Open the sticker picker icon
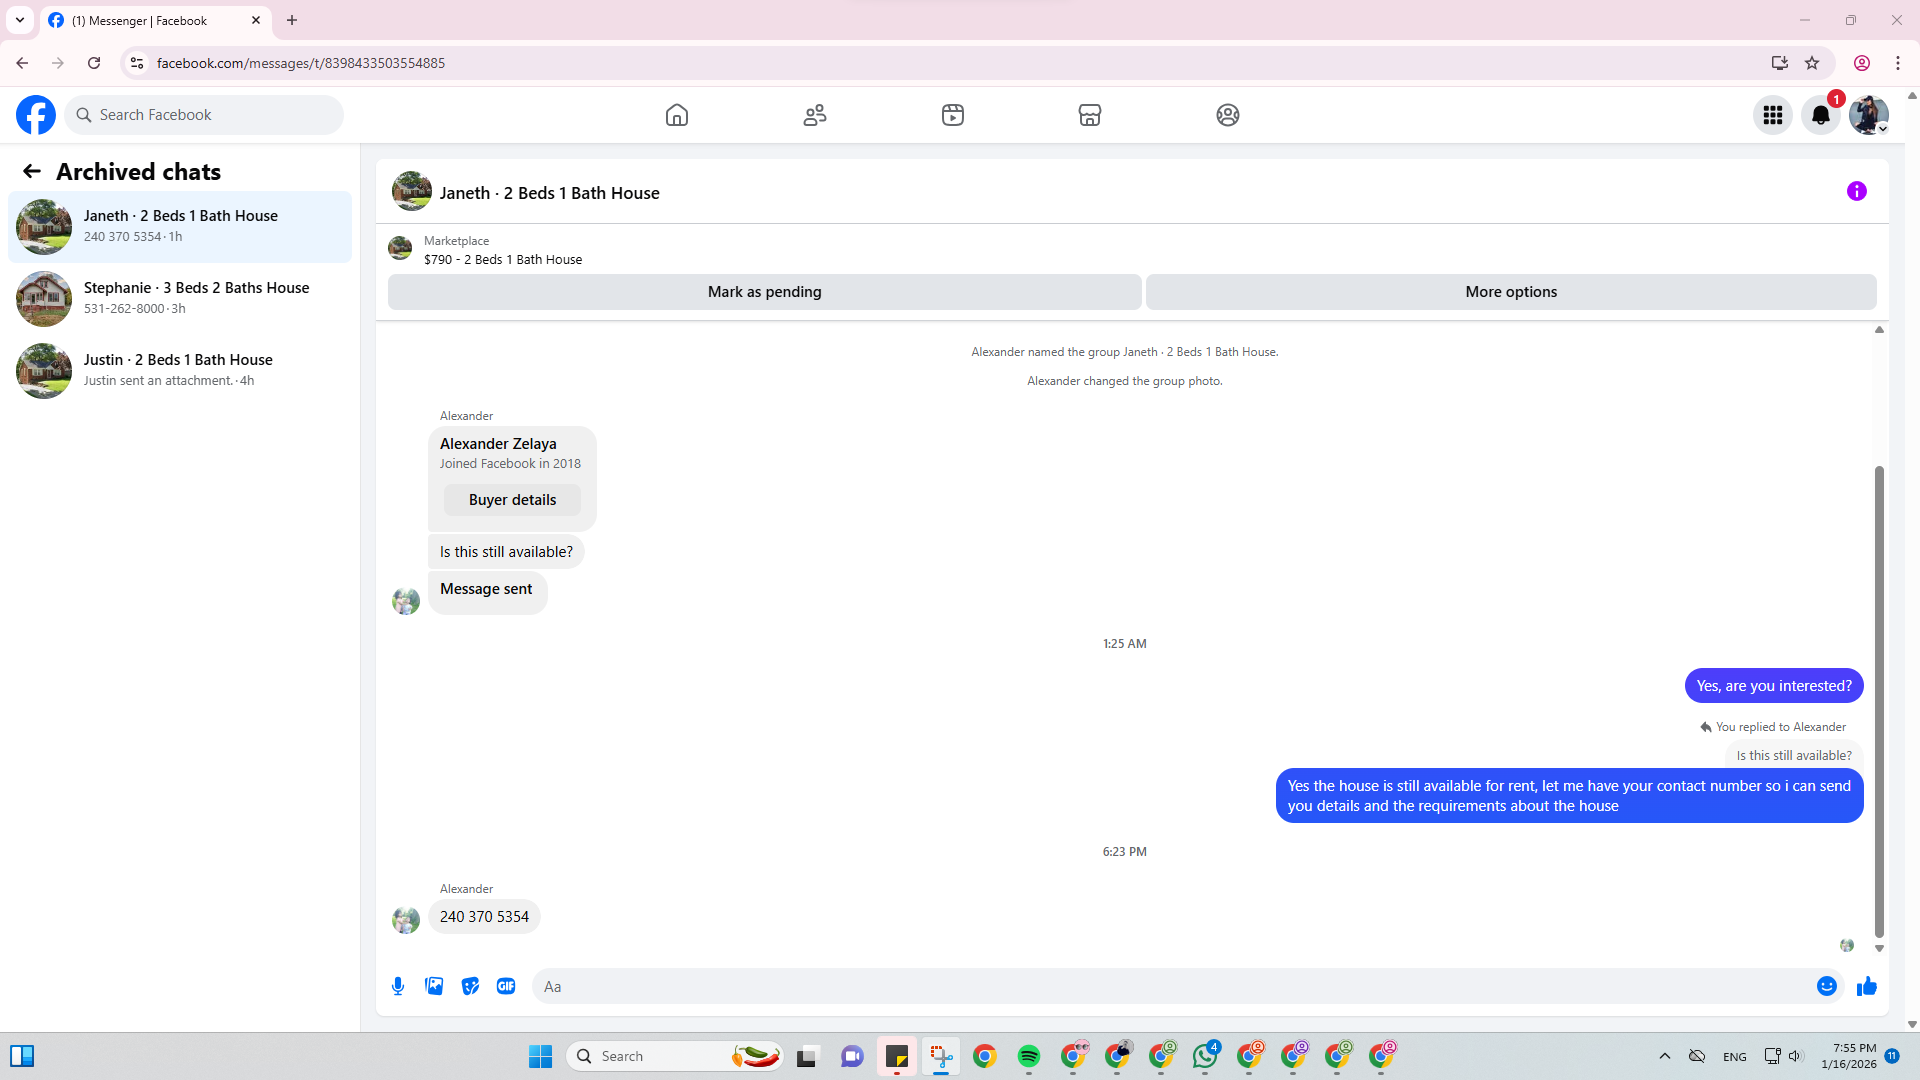The width and height of the screenshot is (1920, 1080). click(x=470, y=986)
